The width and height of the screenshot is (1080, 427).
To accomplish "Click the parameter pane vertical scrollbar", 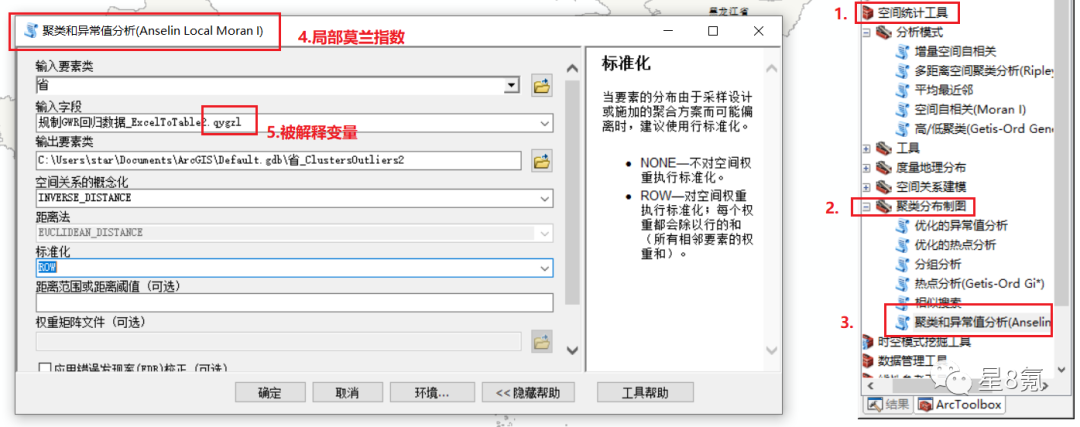I will coord(572,193).
